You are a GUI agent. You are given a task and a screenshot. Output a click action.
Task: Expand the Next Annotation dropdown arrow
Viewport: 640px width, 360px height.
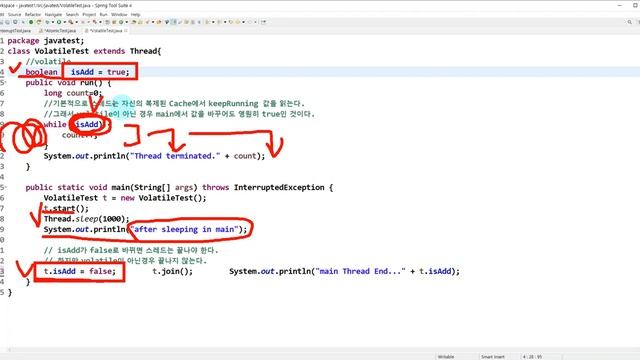(x=213, y=22)
